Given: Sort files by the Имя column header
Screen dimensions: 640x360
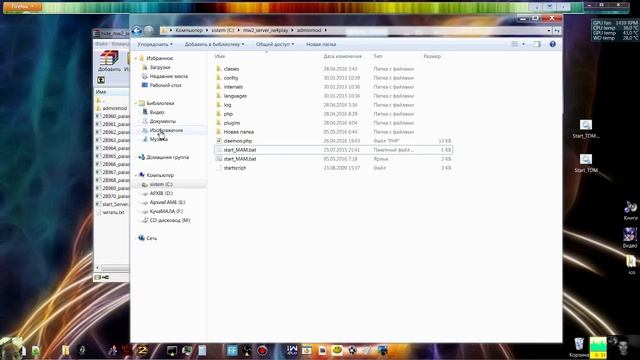Looking at the screenshot, I should (x=220, y=56).
